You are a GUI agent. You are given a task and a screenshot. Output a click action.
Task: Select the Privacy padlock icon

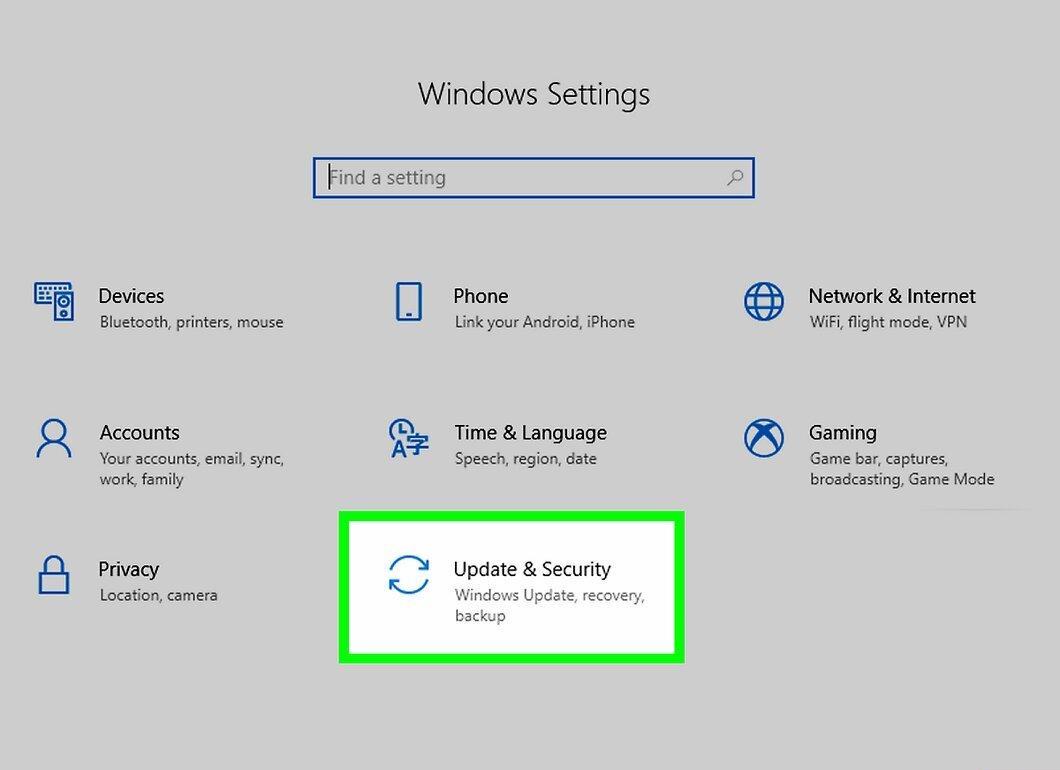(x=54, y=575)
